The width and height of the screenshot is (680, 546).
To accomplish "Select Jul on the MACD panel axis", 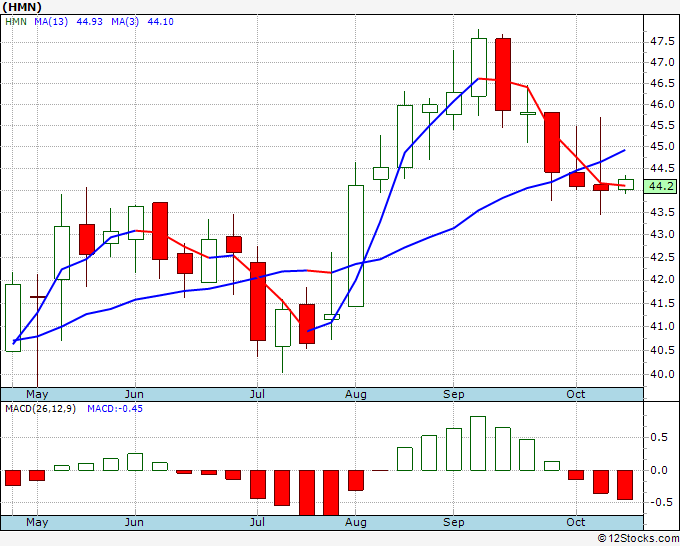I will [257, 522].
